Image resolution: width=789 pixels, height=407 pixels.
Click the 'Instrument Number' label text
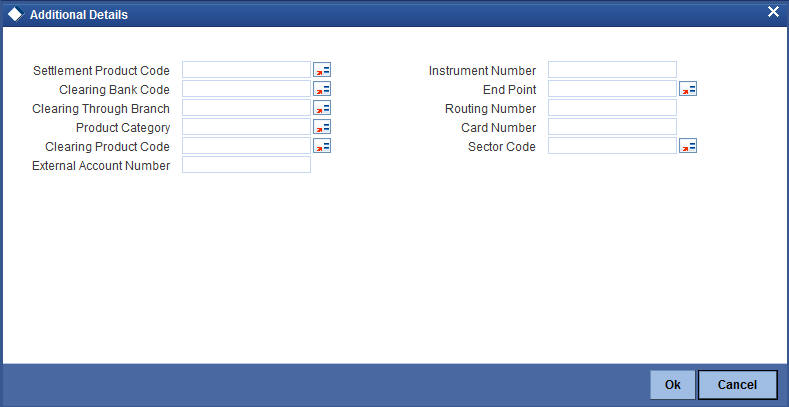point(483,71)
